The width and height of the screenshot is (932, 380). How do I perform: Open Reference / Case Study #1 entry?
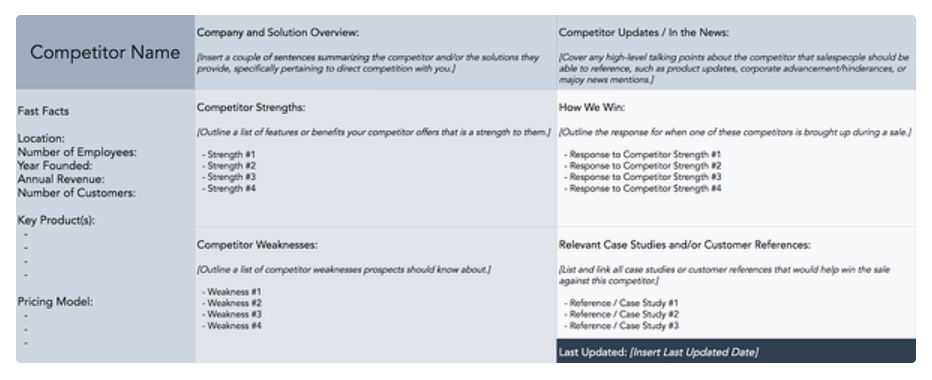621,303
